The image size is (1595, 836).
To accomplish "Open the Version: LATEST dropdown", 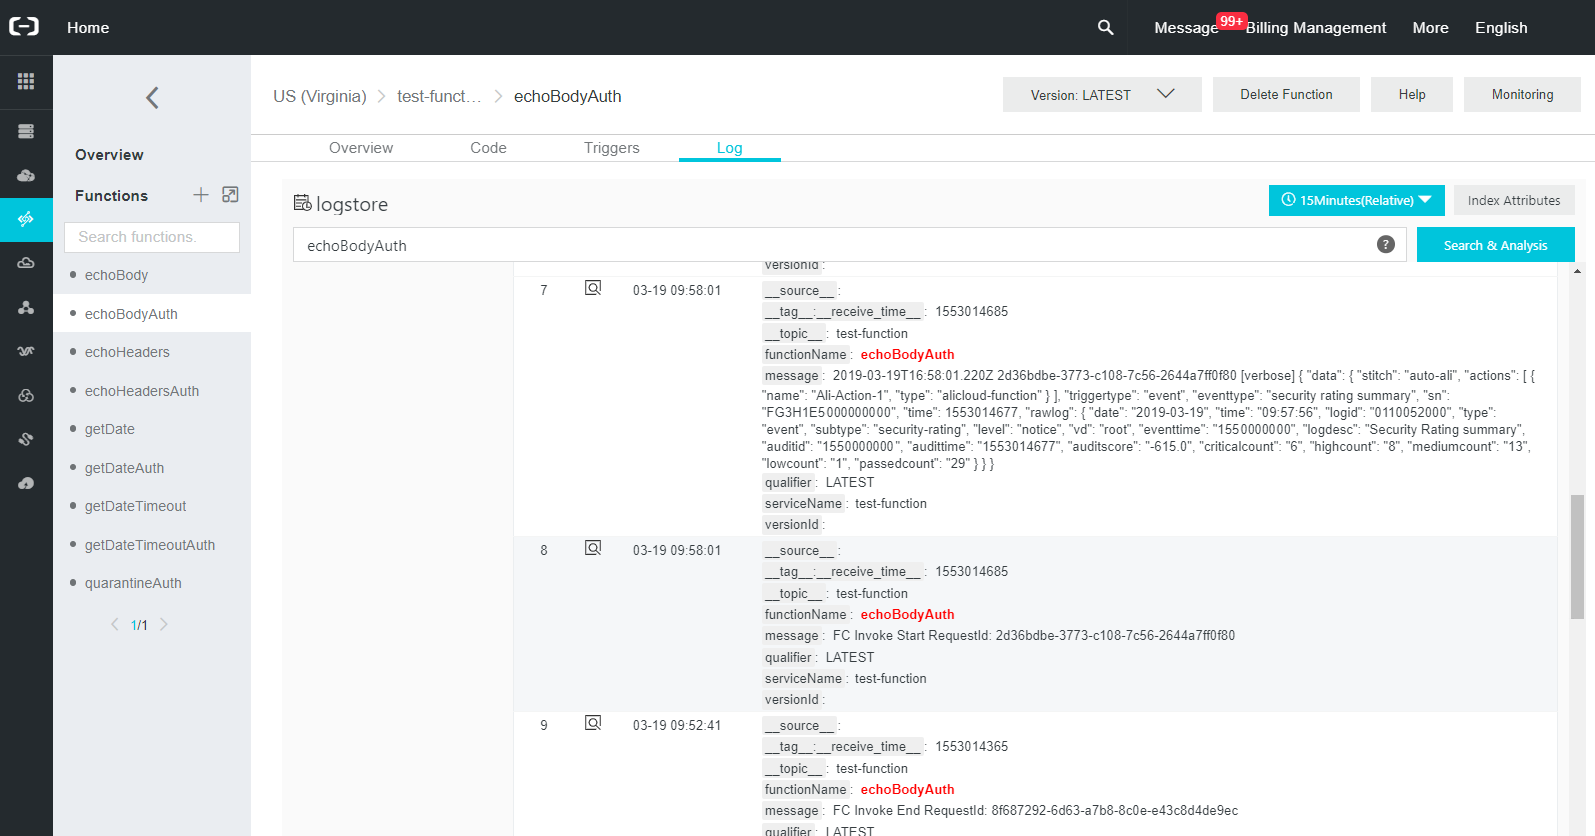I will 1101,95.
